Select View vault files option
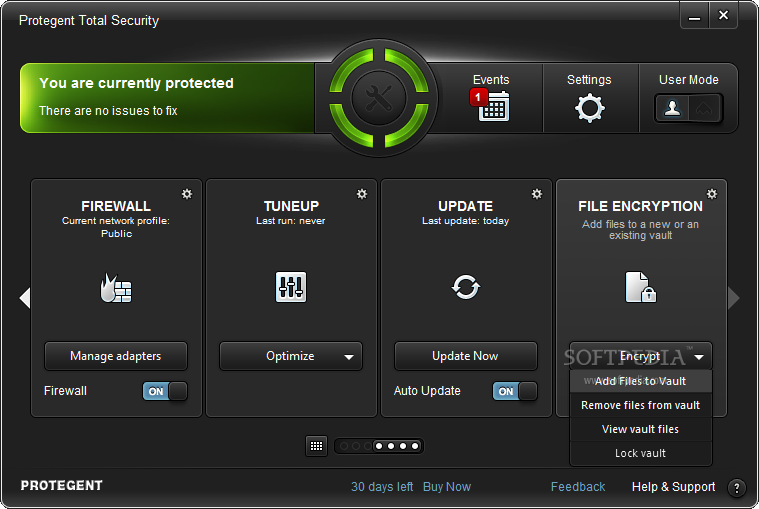Viewport: 759px width, 509px height. [x=640, y=429]
